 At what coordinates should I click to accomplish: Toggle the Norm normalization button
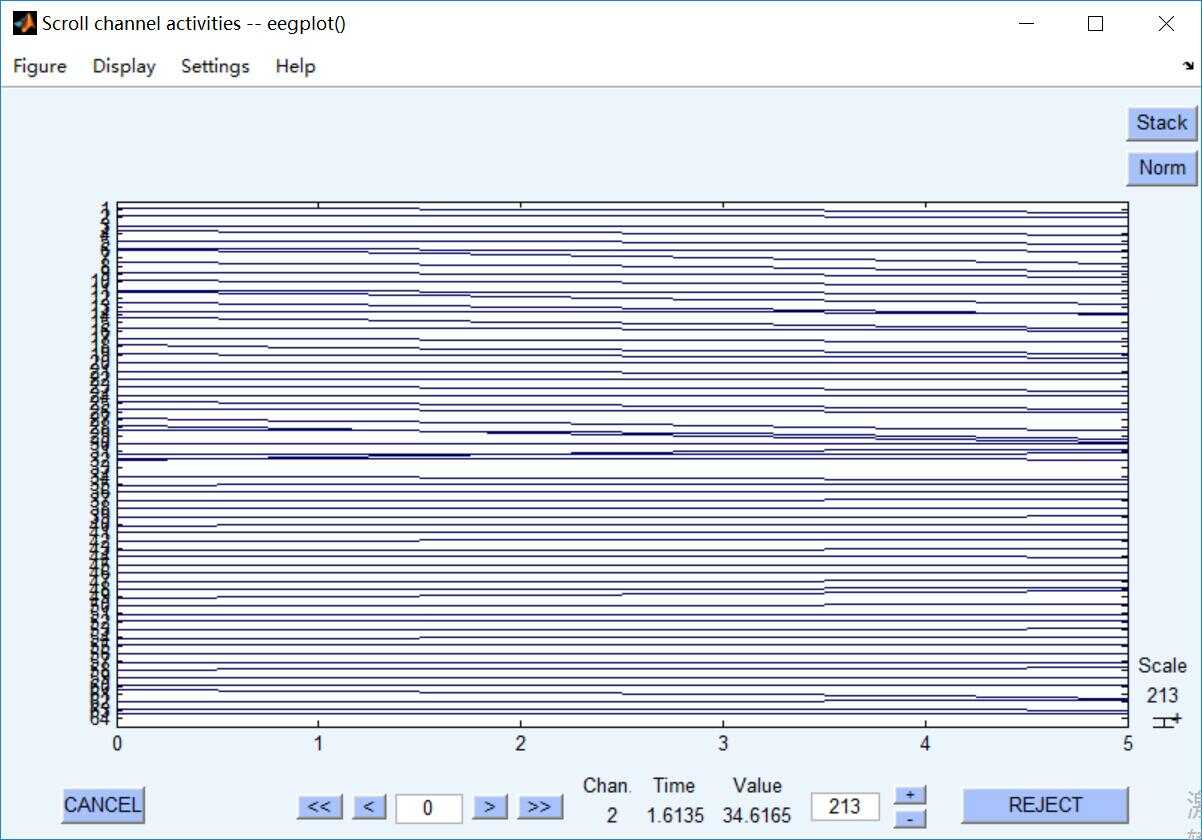1162,168
